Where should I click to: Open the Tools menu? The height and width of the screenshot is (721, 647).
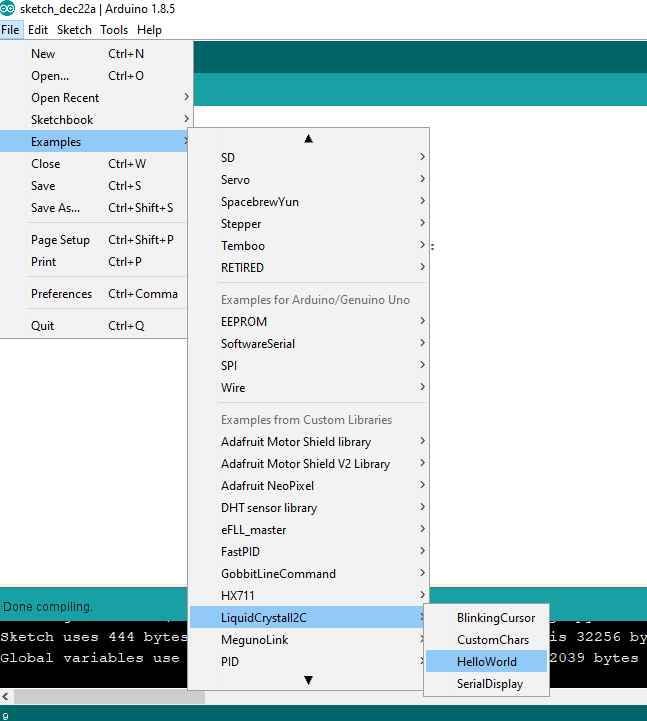pos(114,30)
